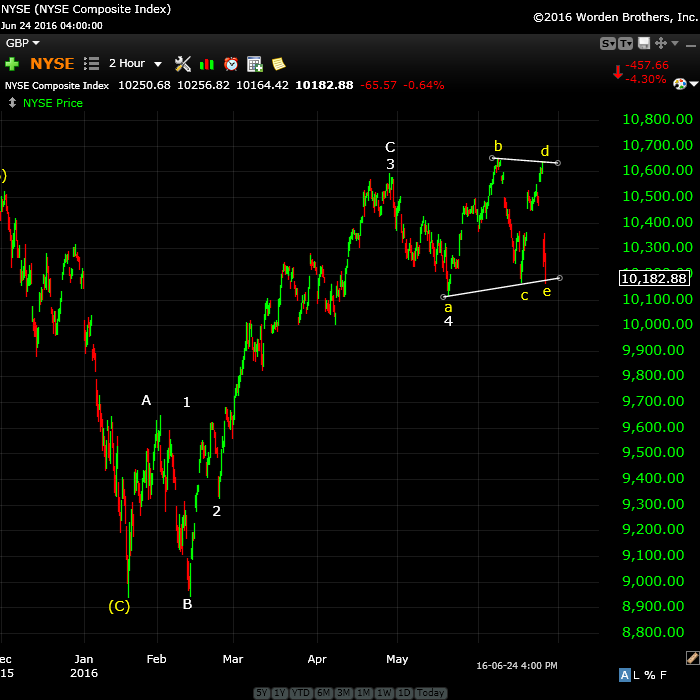This screenshot has height=700, width=700.
Task: Select the yellow (C) wave label
Action: click(x=119, y=606)
